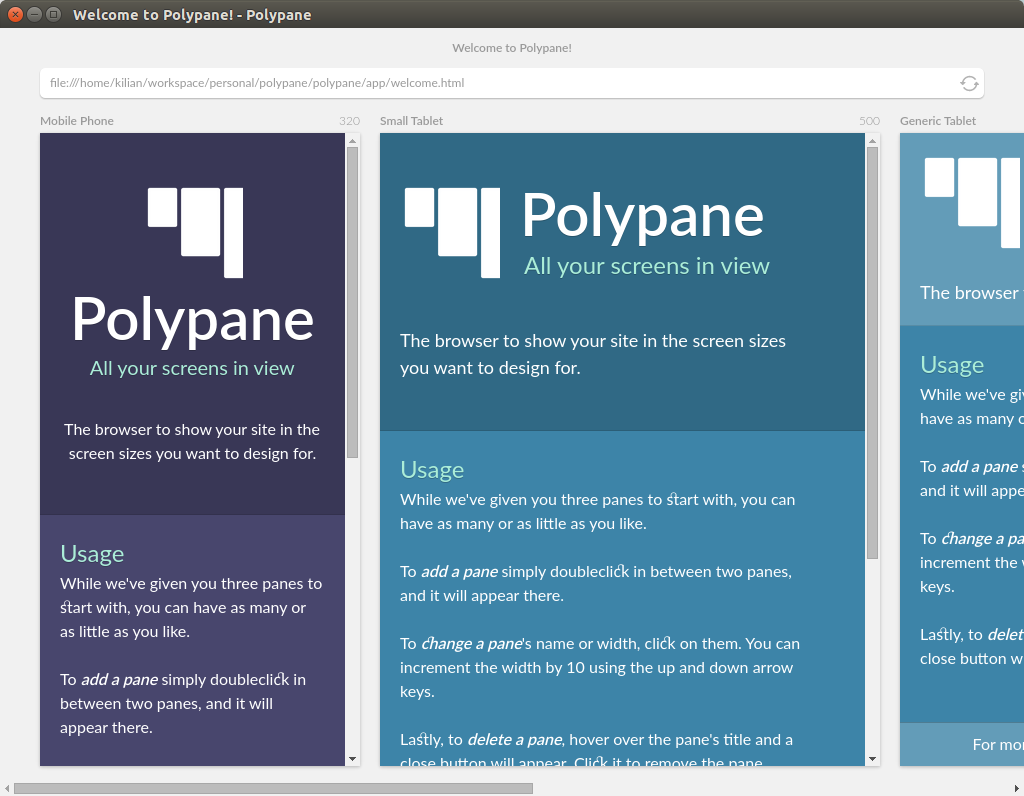Viewport: 1024px width, 796px height.
Task: Edit the "Small Tablet" pane name
Action: point(411,121)
